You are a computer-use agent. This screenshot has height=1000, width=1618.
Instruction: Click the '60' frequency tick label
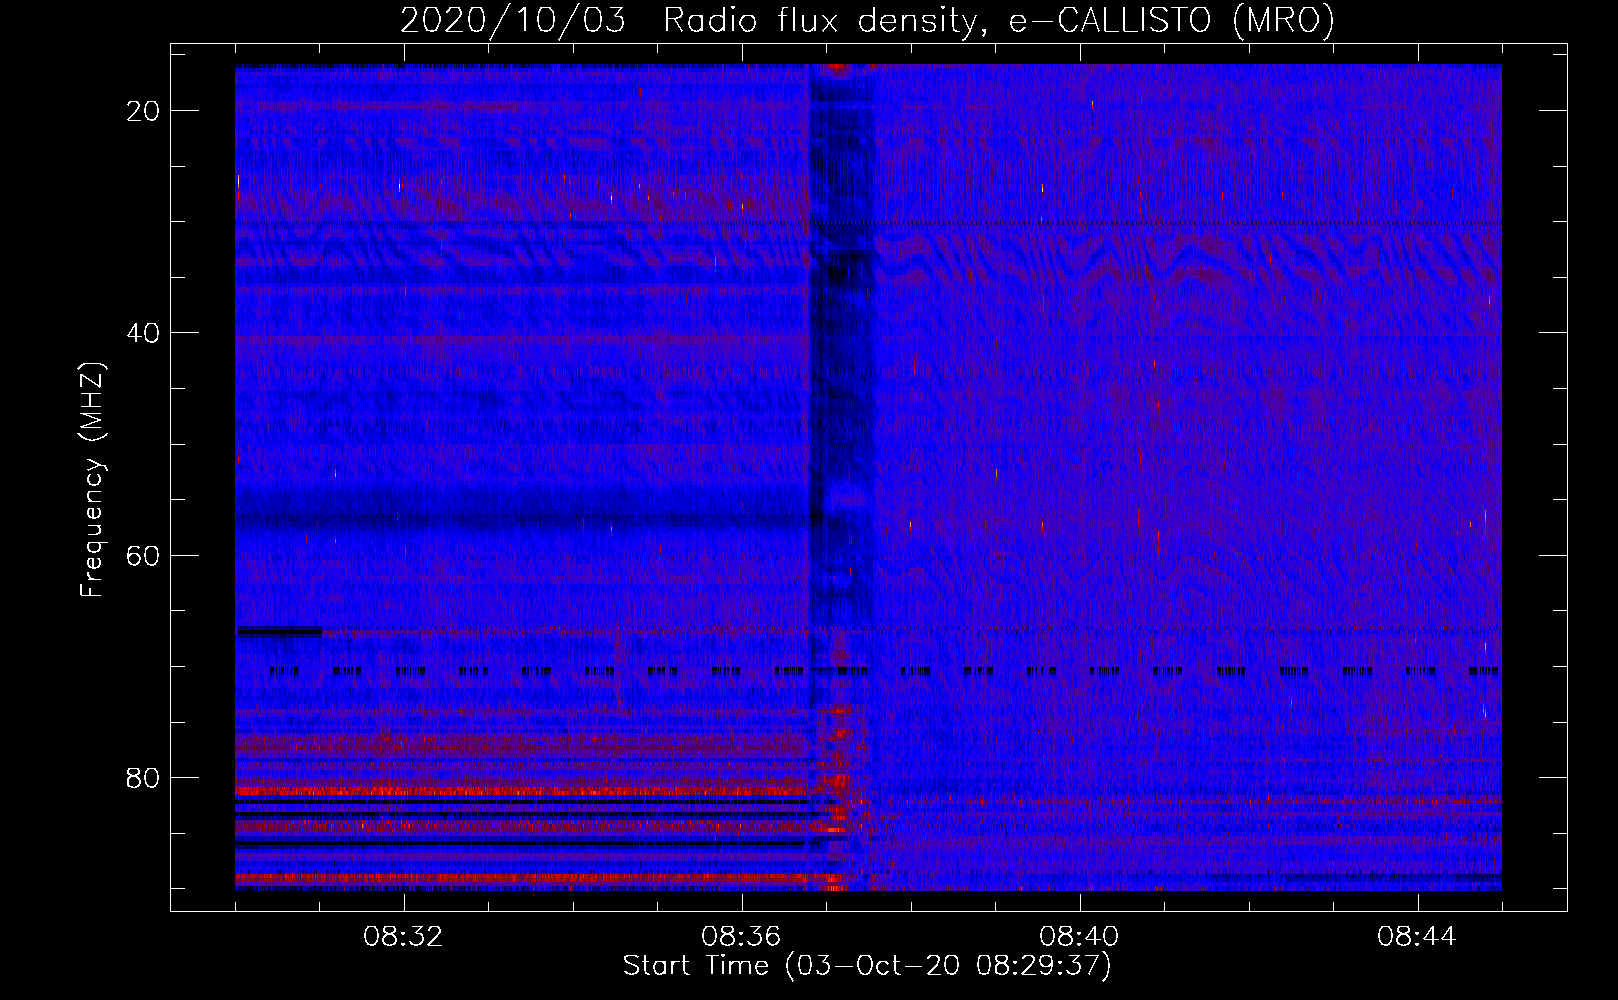coord(144,555)
